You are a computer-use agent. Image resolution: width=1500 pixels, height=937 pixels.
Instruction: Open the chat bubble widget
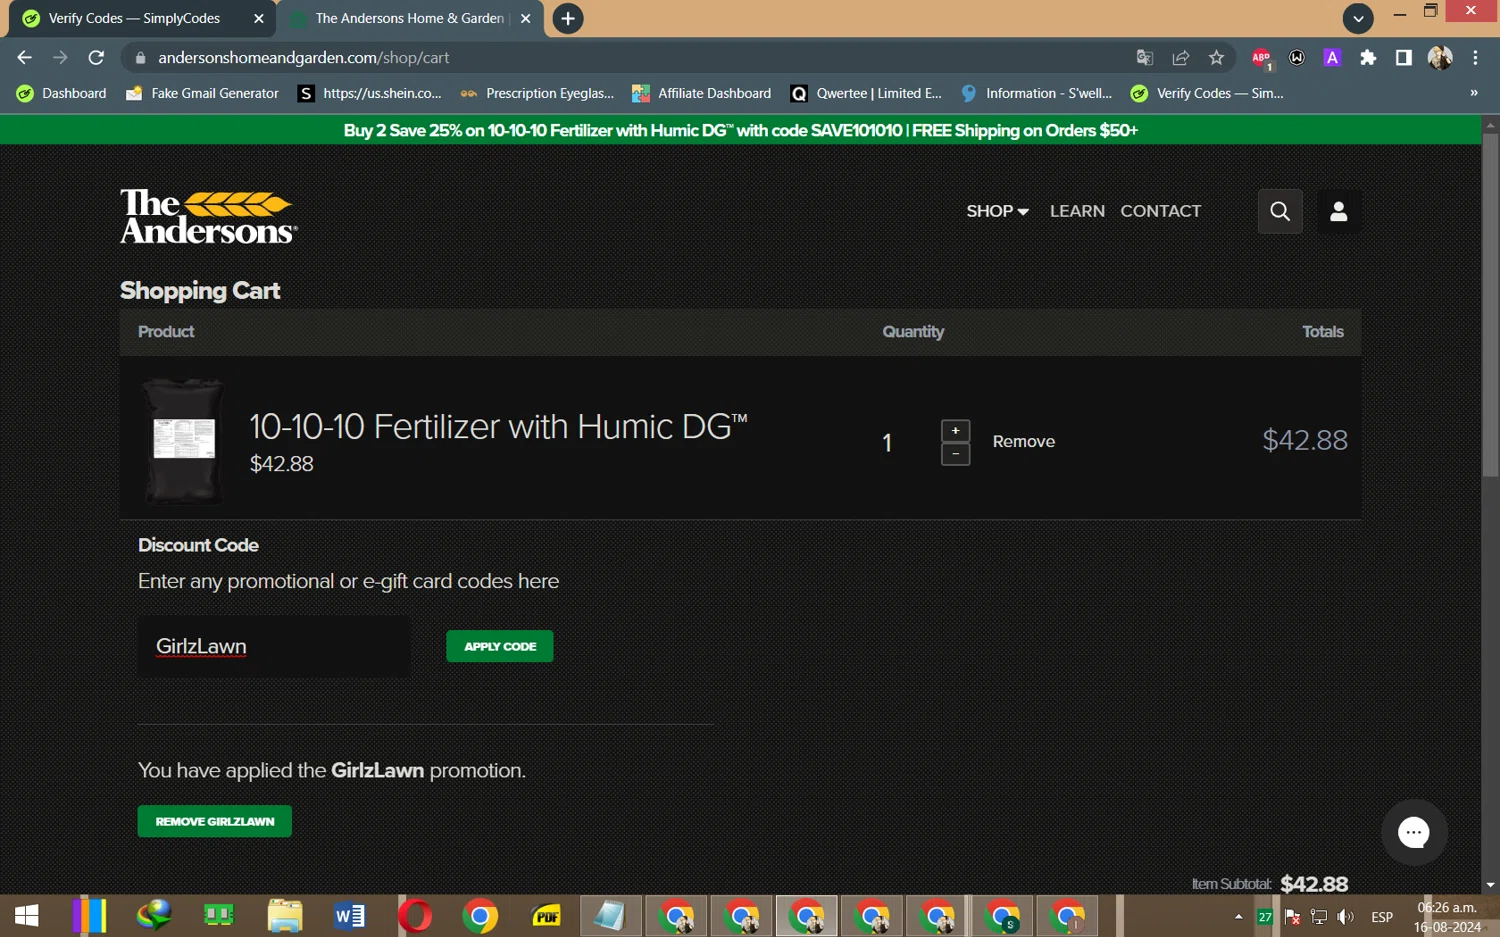[x=1414, y=832]
